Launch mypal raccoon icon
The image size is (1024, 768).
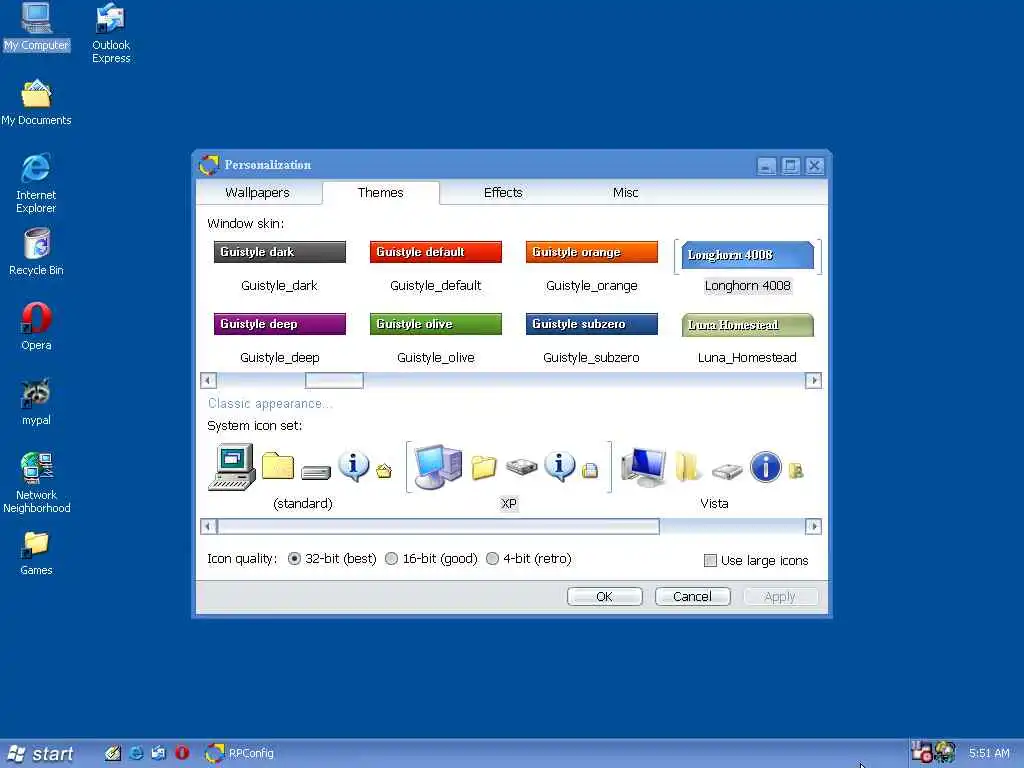(x=36, y=402)
